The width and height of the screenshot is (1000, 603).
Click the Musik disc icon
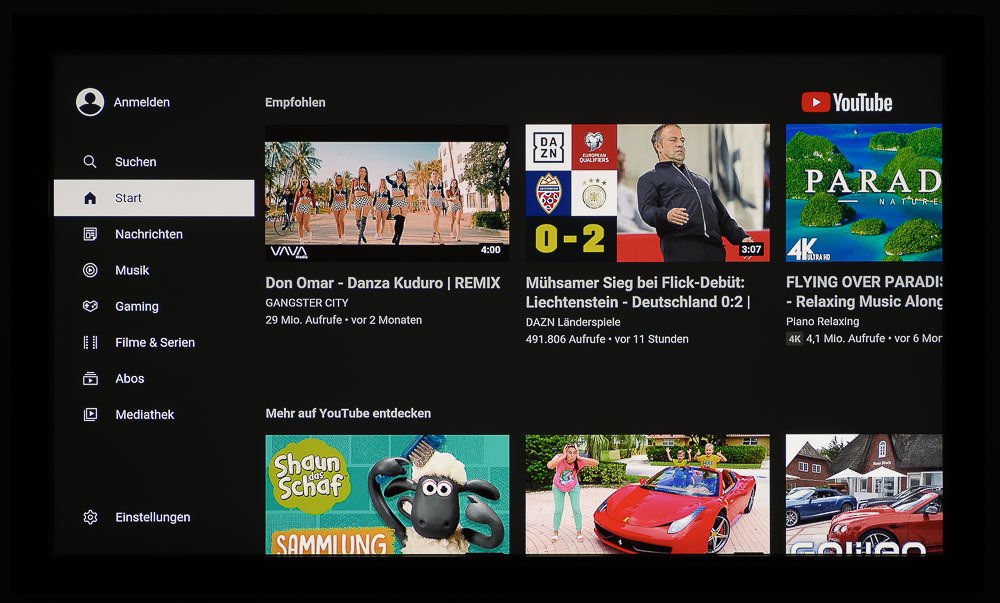pos(90,270)
